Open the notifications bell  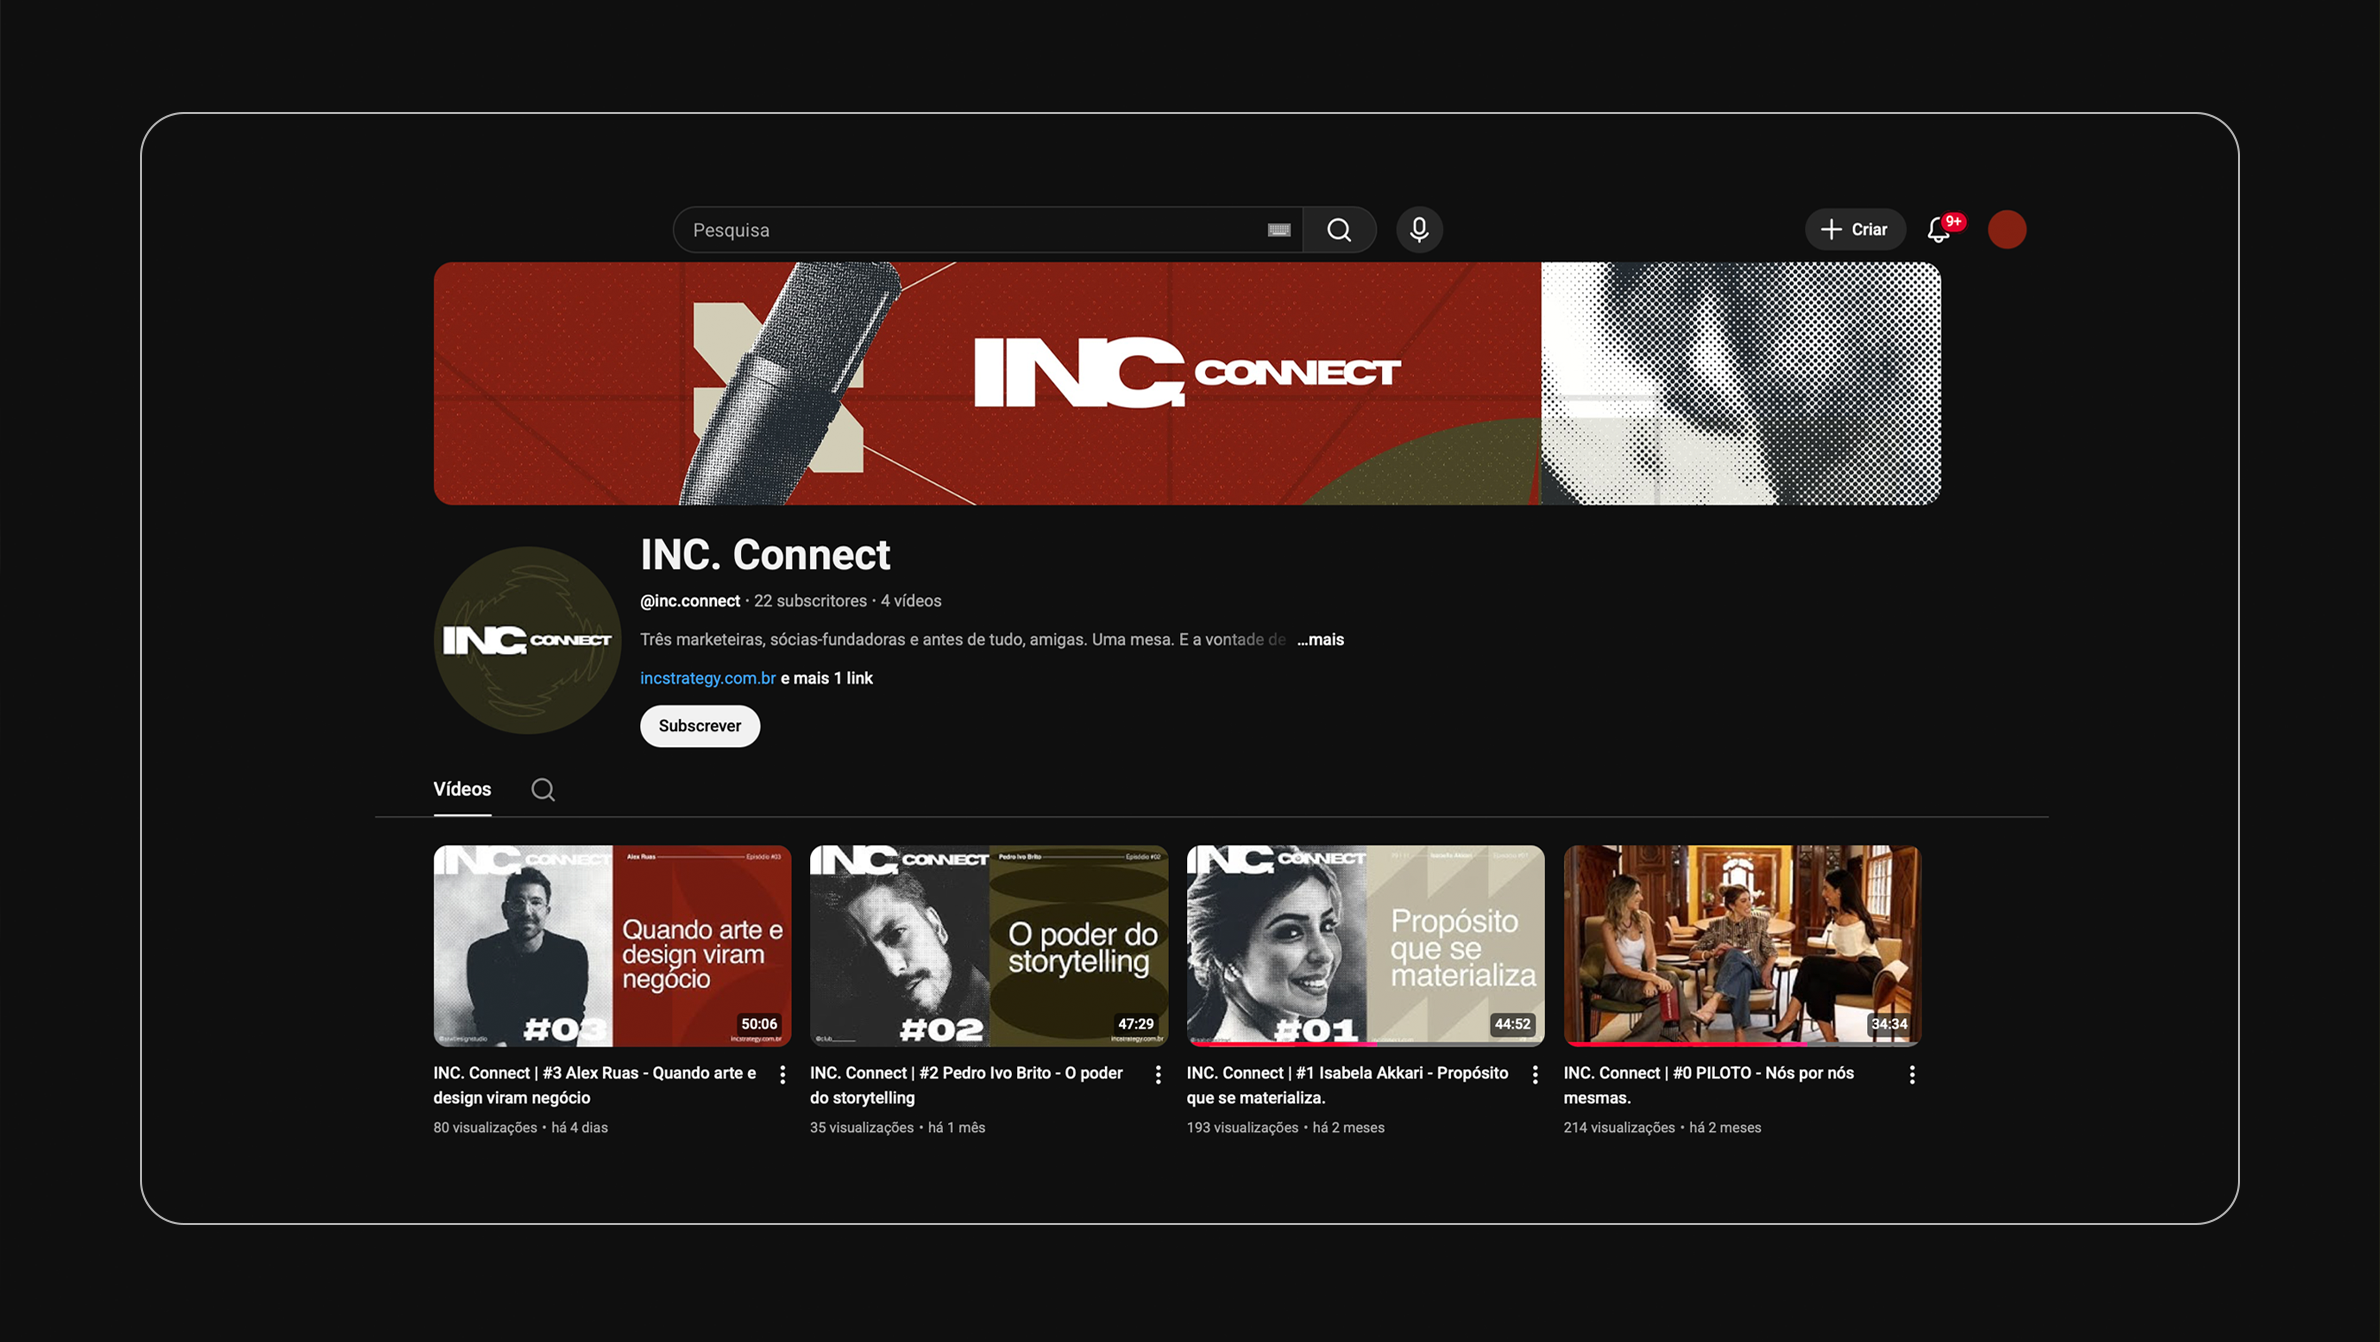tap(1938, 230)
